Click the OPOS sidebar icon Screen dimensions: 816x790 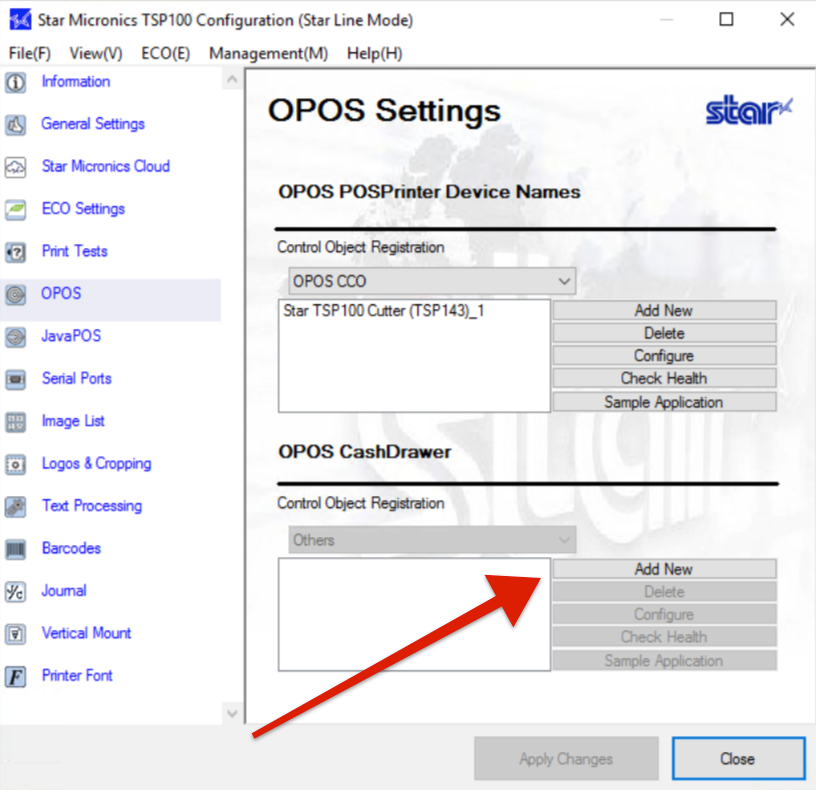click(16, 295)
